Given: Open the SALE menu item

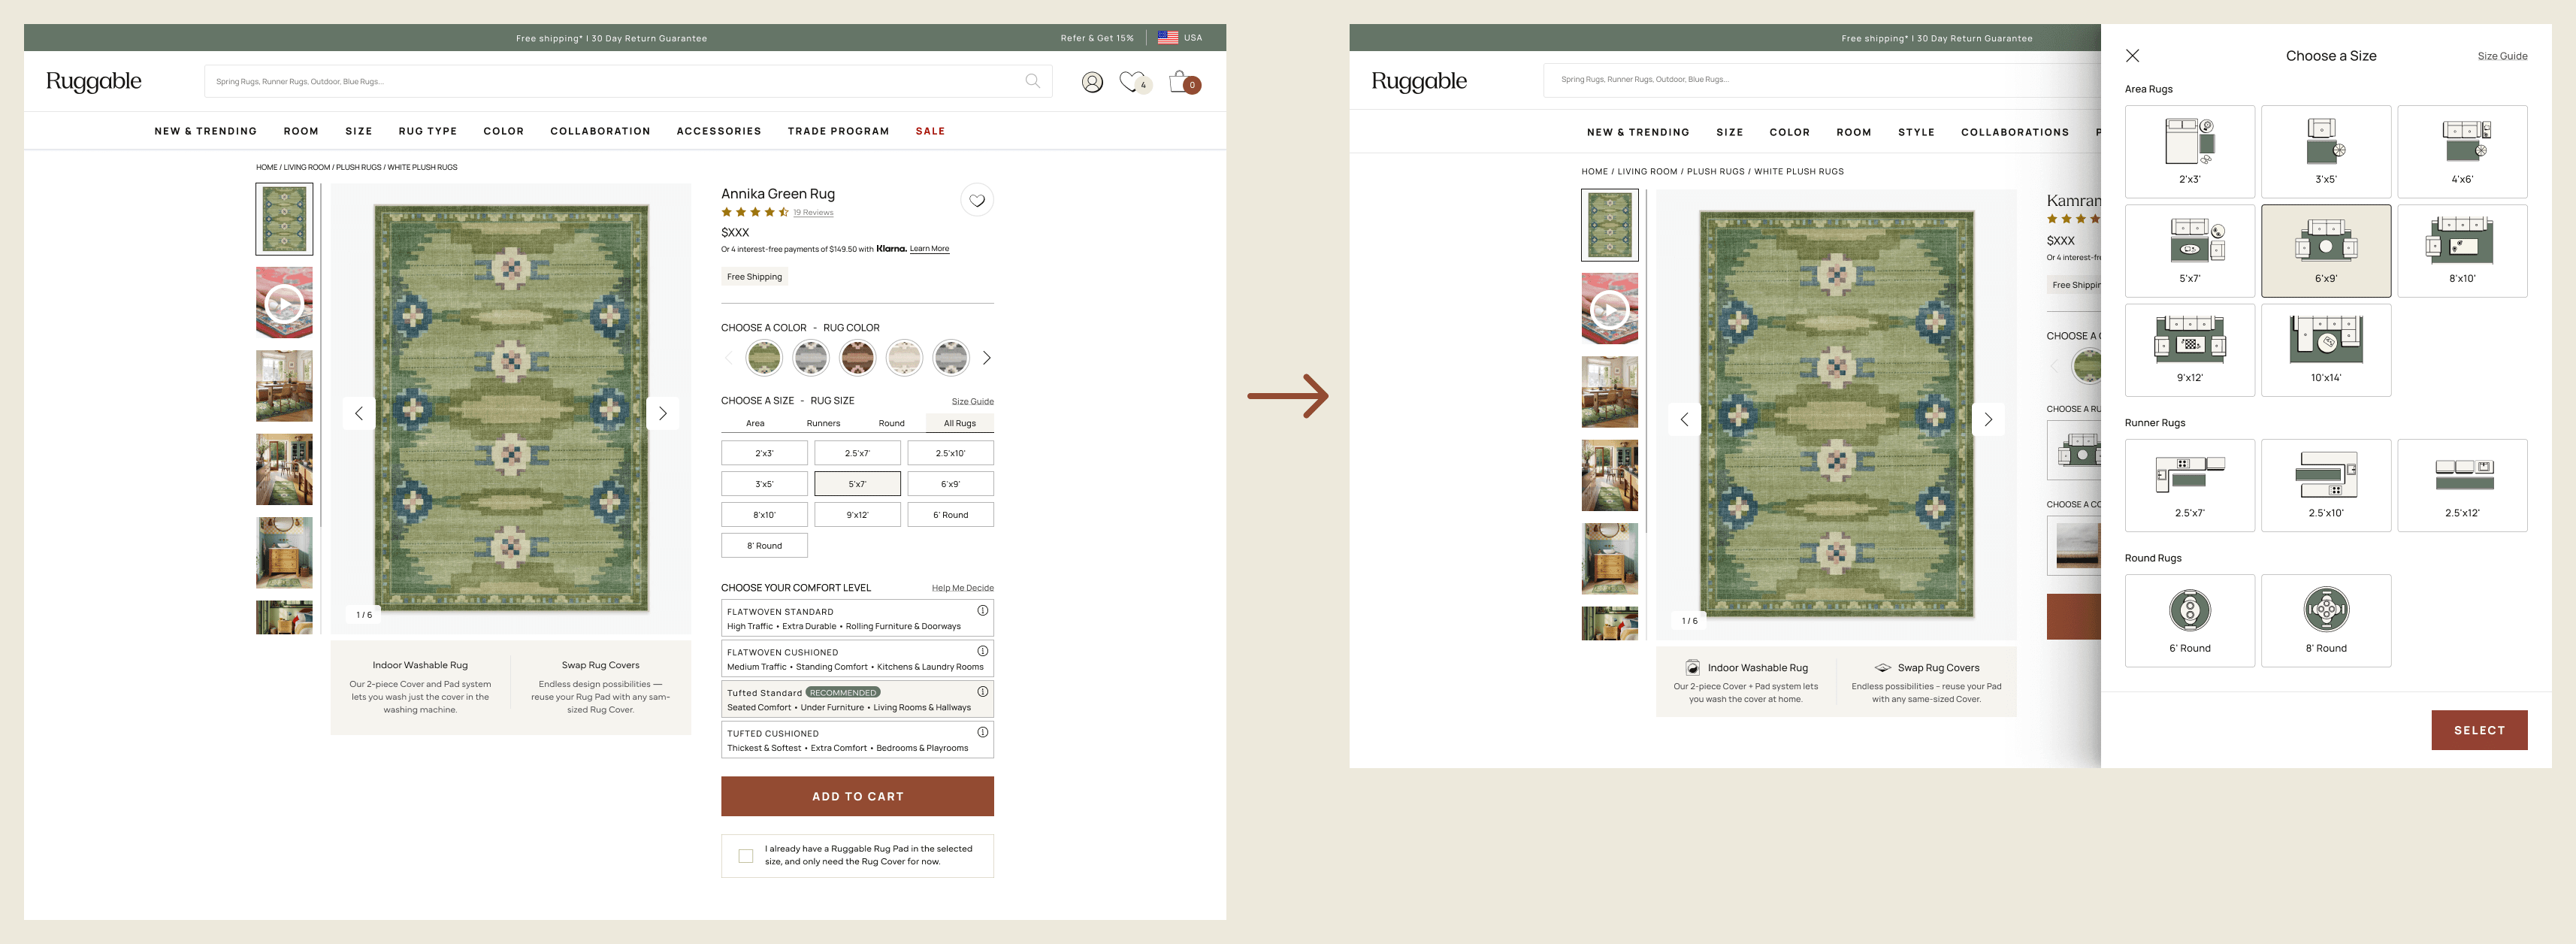Looking at the screenshot, I should [930, 131].
